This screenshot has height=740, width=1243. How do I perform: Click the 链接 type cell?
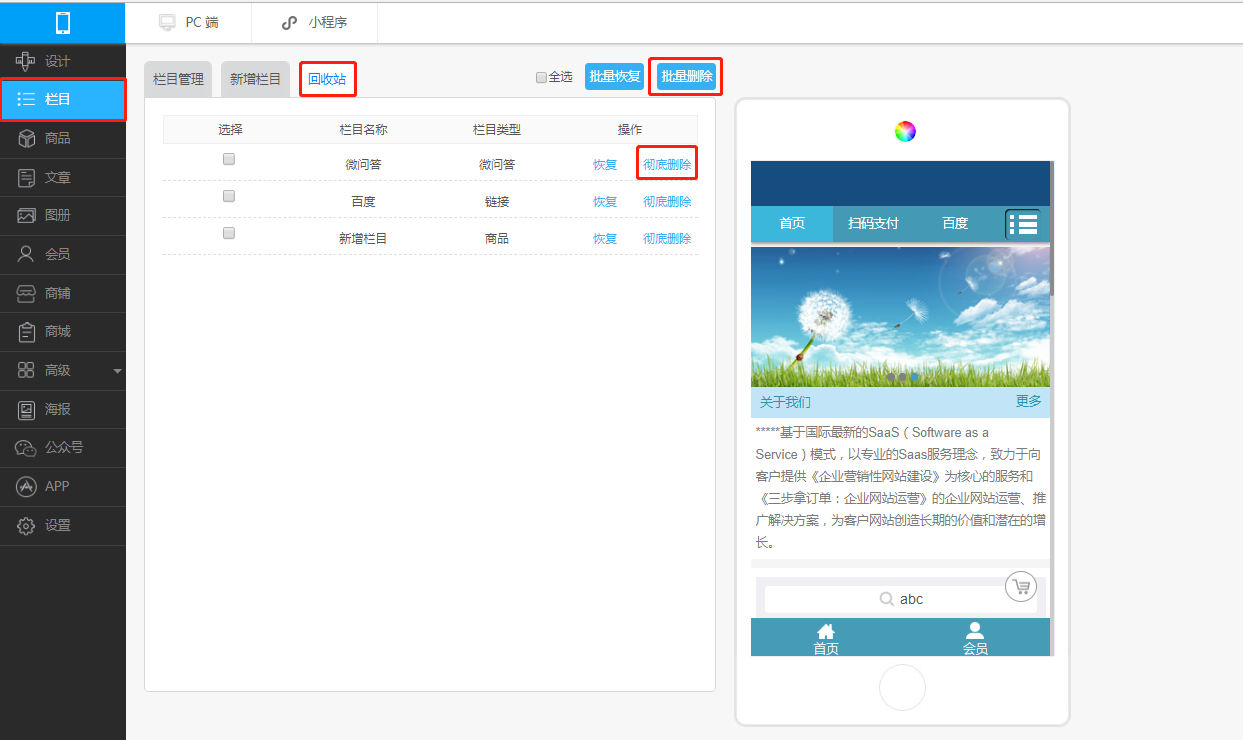[497, 201]
